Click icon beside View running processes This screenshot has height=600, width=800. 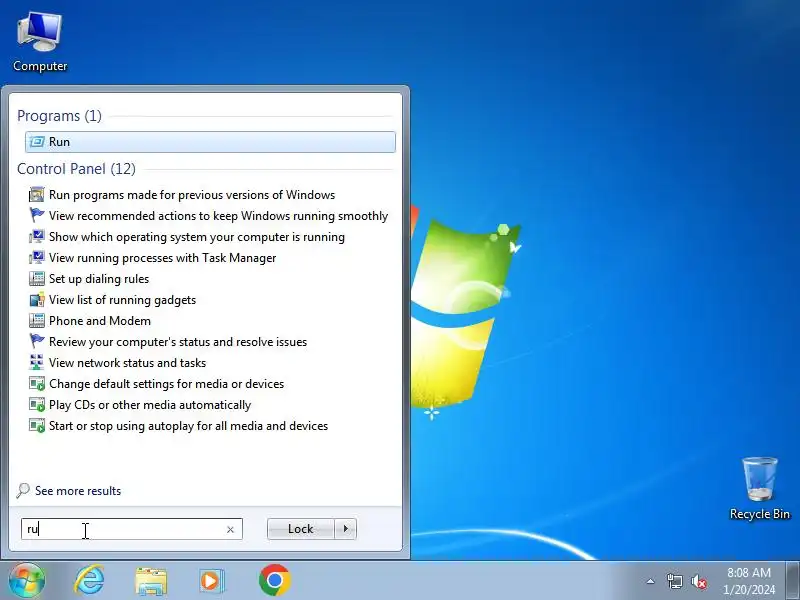pyautogui.click(x=37, y=258)
